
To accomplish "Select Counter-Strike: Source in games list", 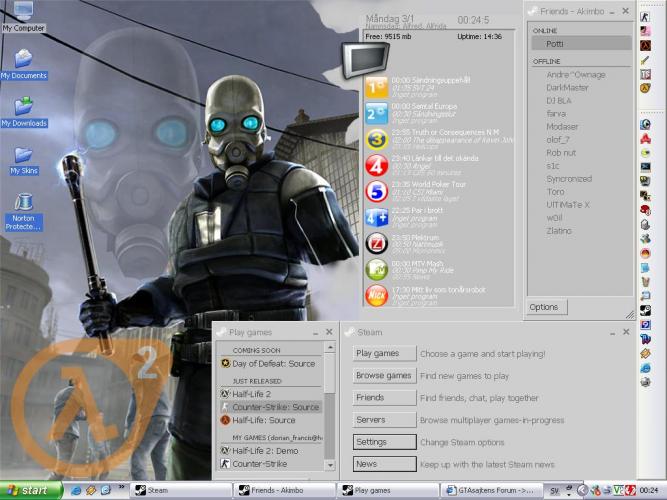I will (x=275, y=407).
